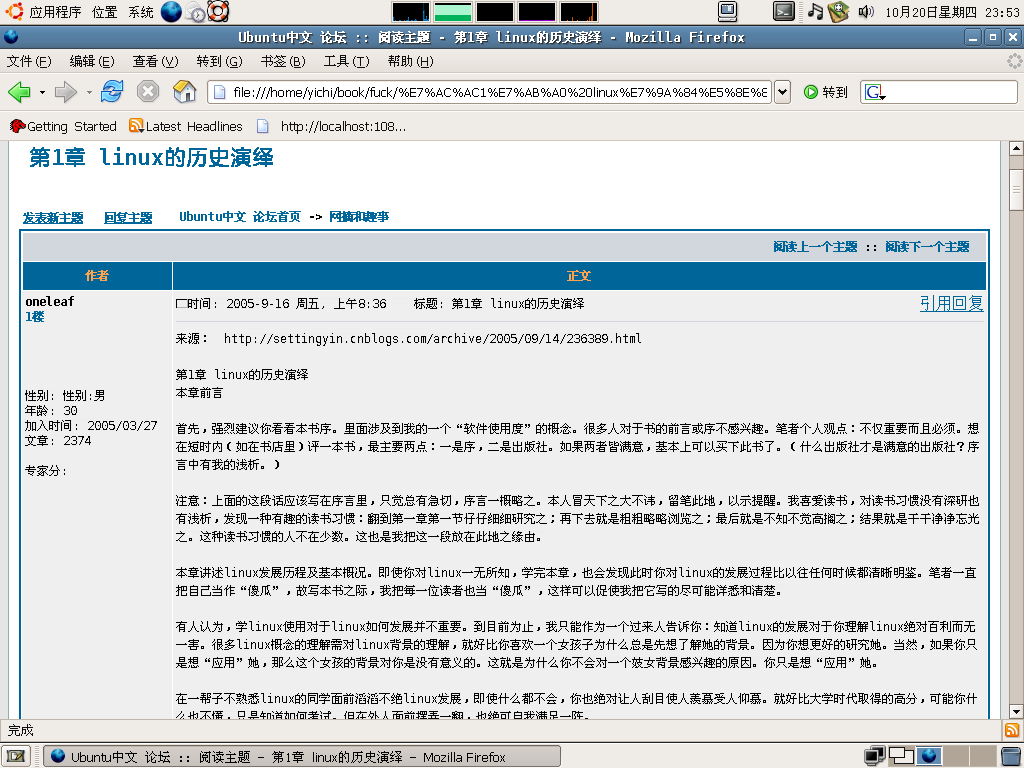Open the 应用程序 Applications menu
The image size is (1024, 768).
tap(43, 12)
